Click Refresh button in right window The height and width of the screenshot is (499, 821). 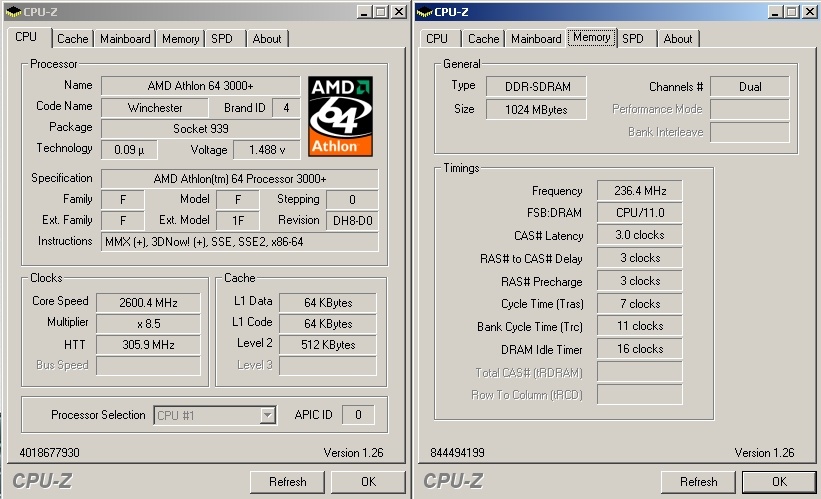(698, 482)
